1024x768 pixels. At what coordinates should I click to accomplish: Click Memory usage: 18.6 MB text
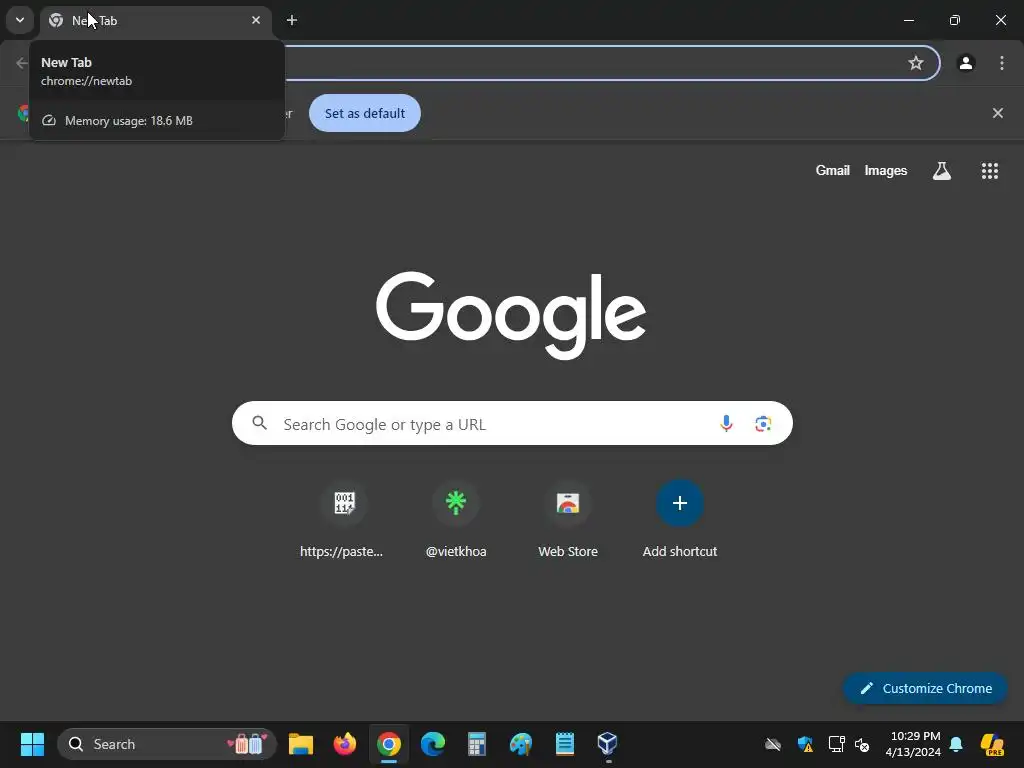point(129,121)
